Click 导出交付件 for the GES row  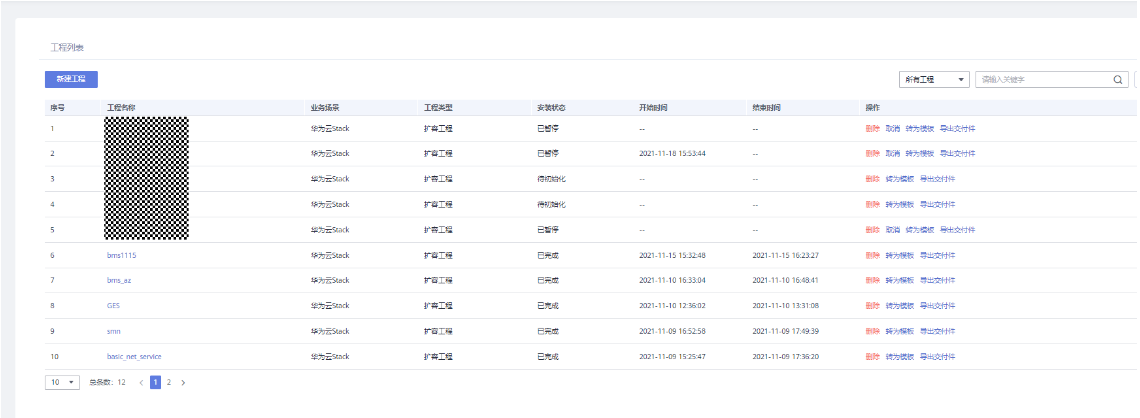click(937, 305)
